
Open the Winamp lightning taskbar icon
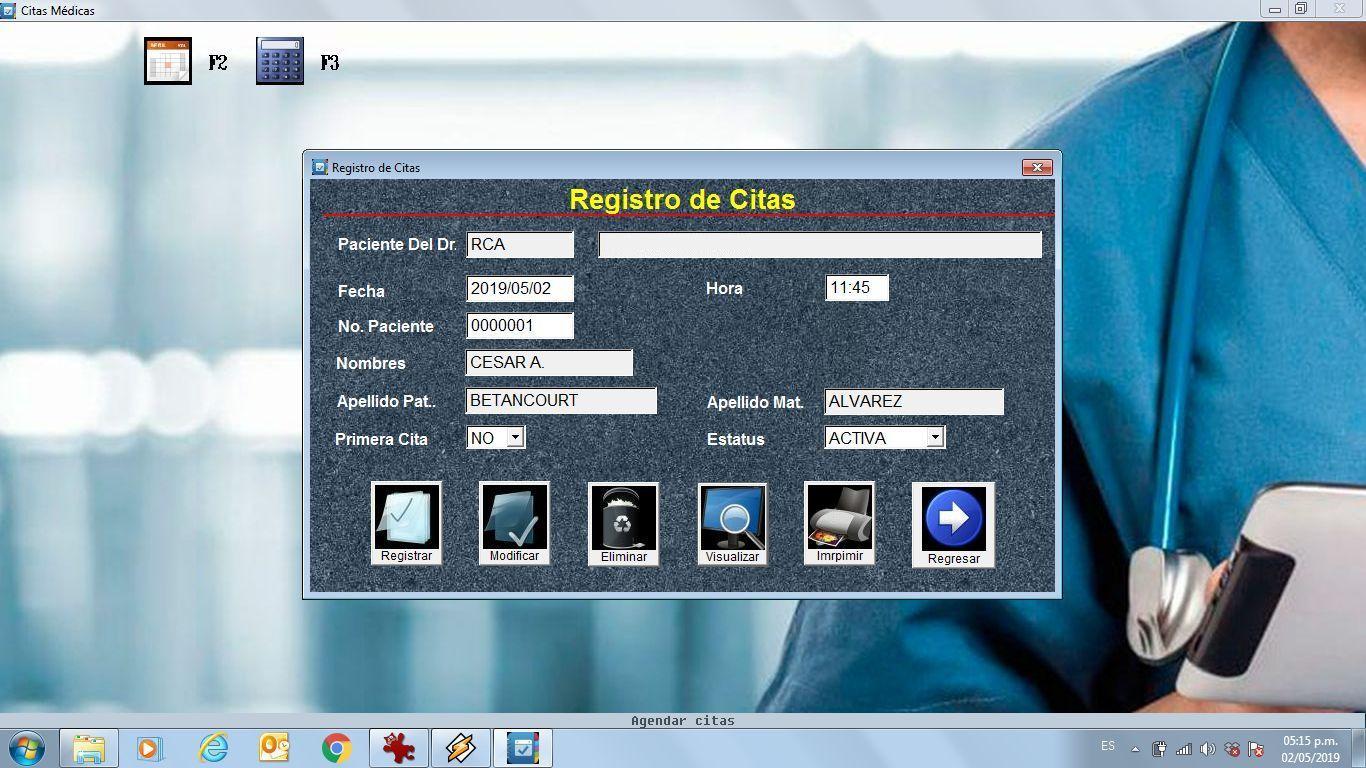click(x=461, y=748)
